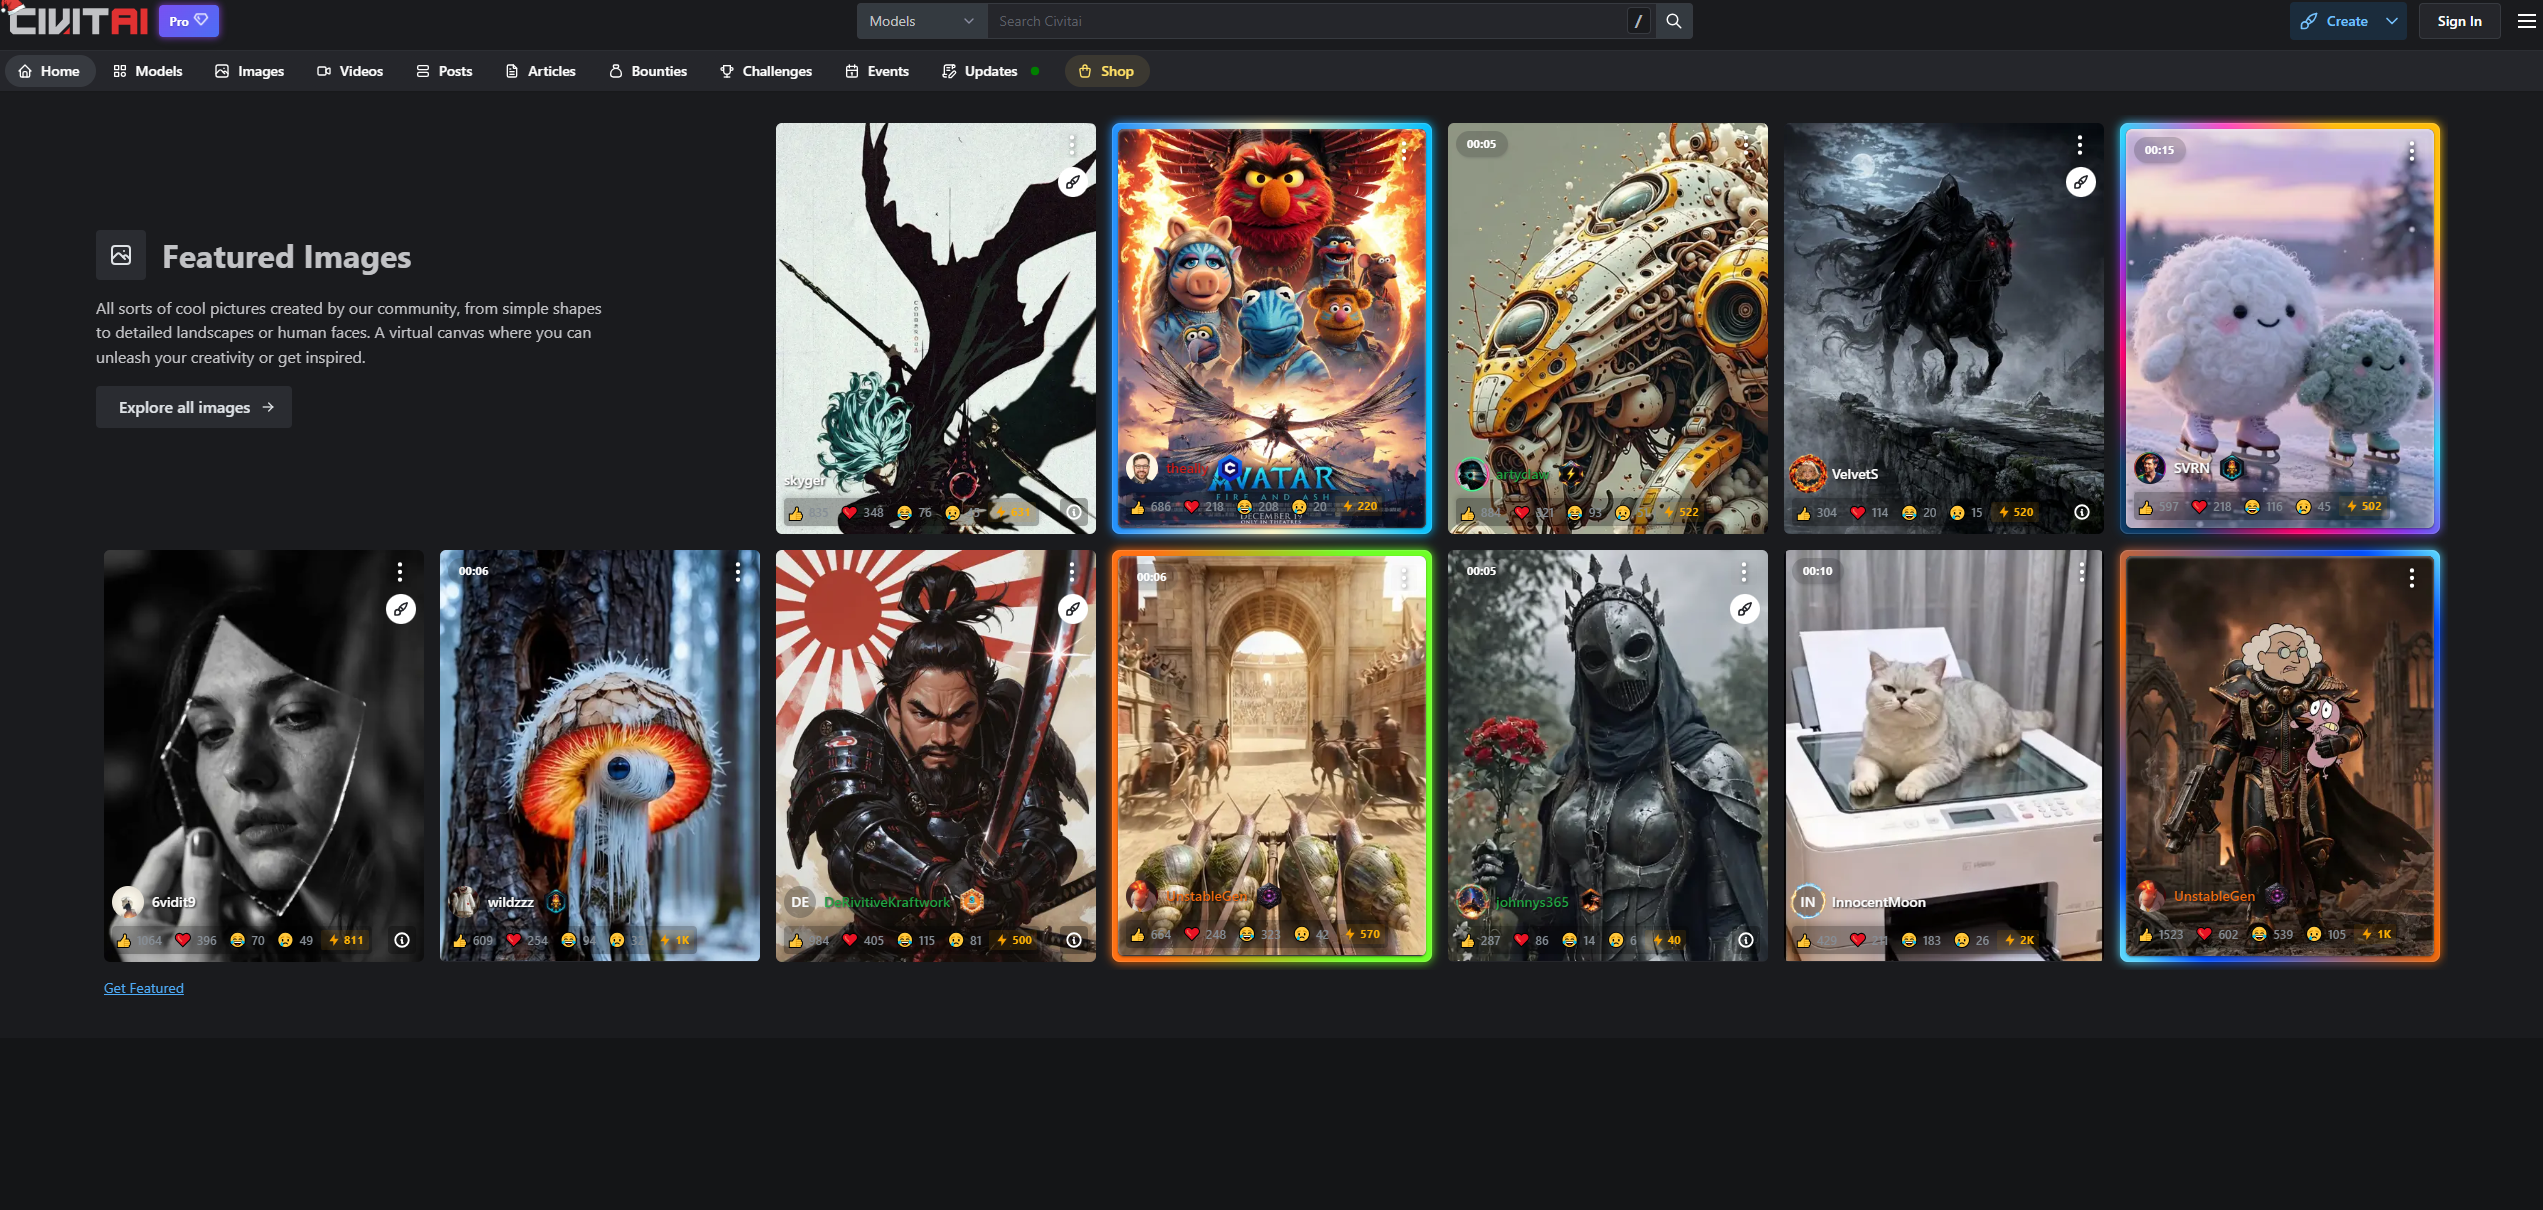
Task: Open the Pro membership badge
Action: pos(188,21)
